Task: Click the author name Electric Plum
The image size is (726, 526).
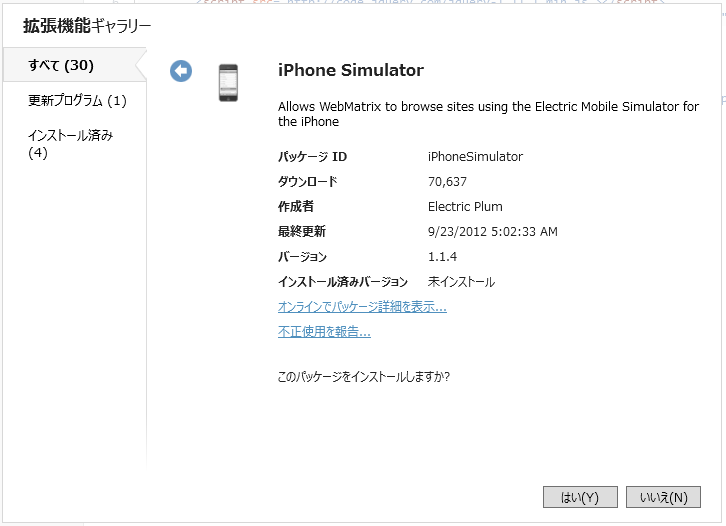Action: click(x=465, y=207)
